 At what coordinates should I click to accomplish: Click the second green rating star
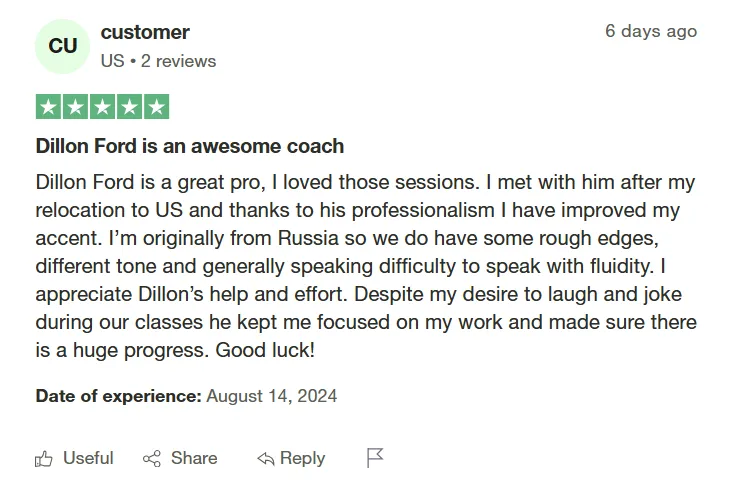point(75,107)
